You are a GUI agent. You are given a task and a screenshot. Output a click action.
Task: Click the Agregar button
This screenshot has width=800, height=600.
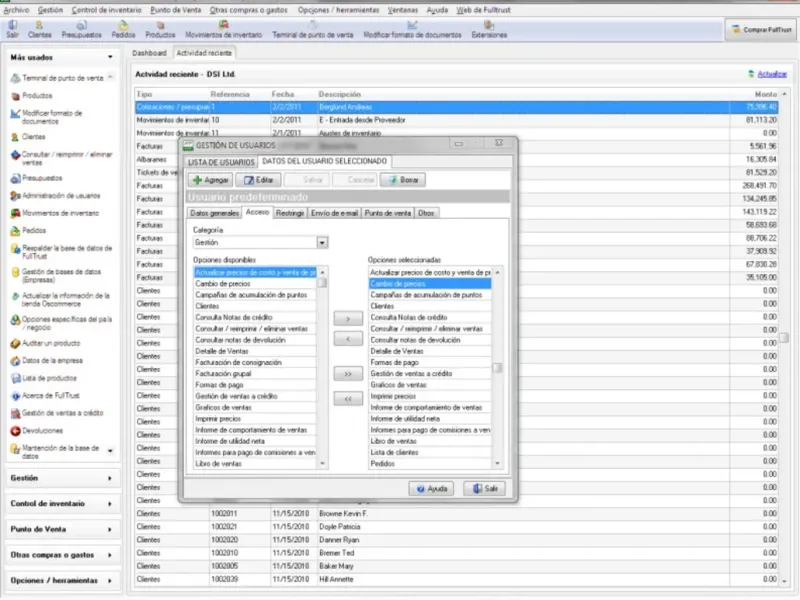pos(211,180)
